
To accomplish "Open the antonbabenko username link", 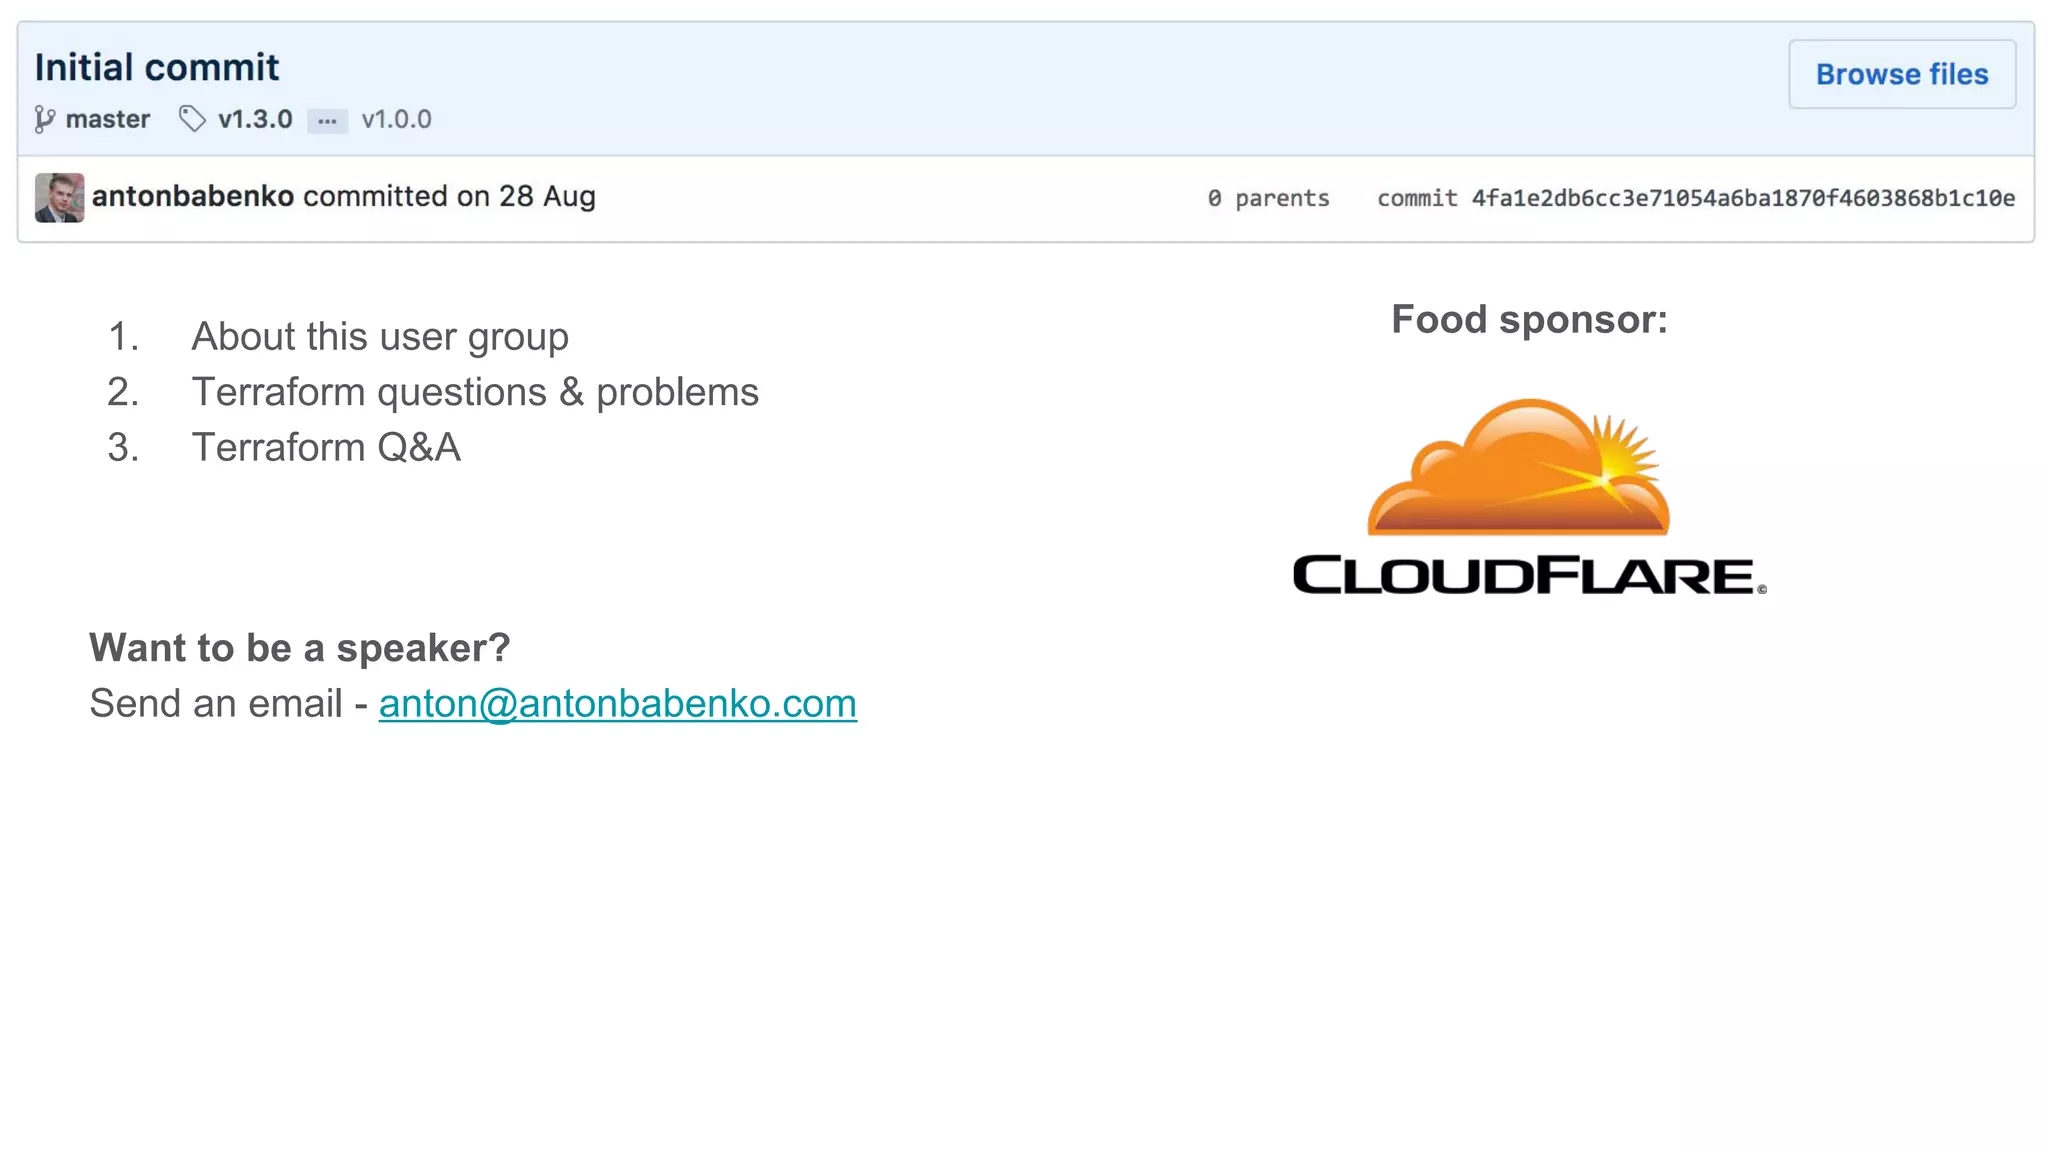I will [x=193, y=196].
